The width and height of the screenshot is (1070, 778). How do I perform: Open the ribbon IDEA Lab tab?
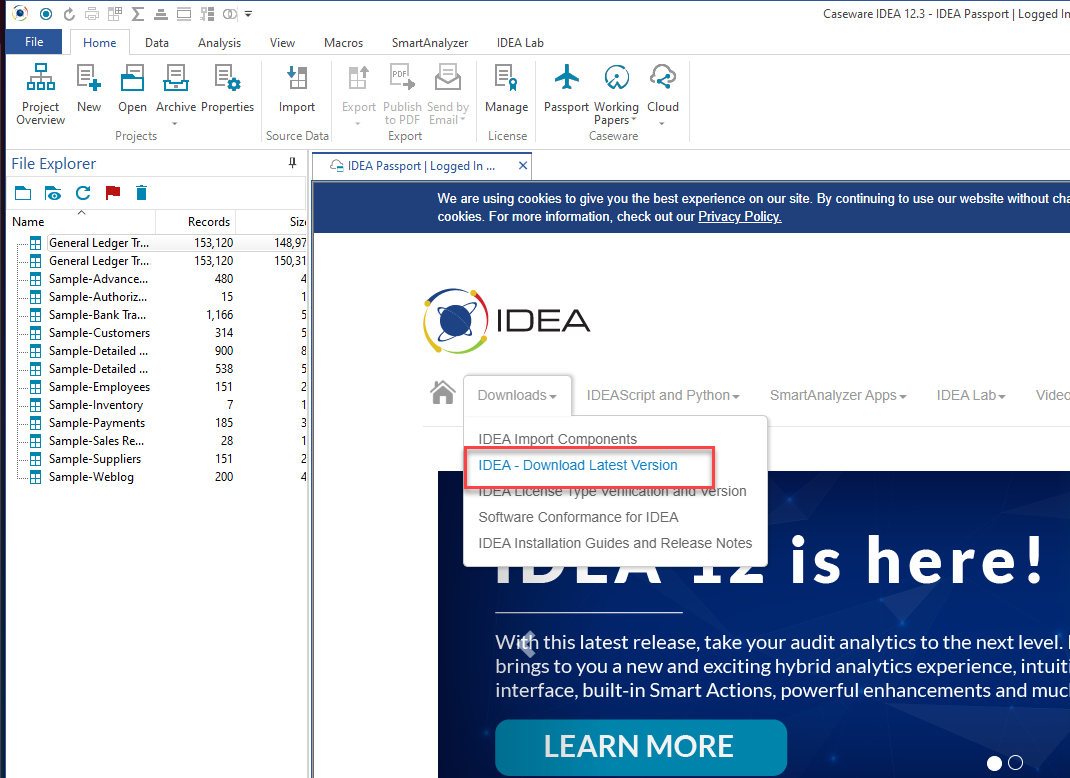pyautogui.click(x=520, y=42)
